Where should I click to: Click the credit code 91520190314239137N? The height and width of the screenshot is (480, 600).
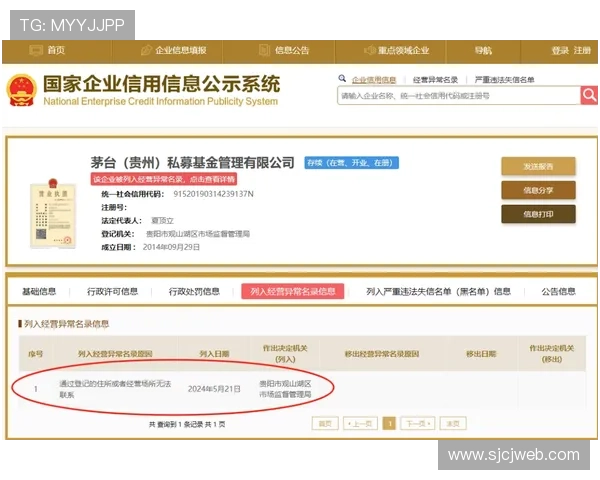pos(214,194)
